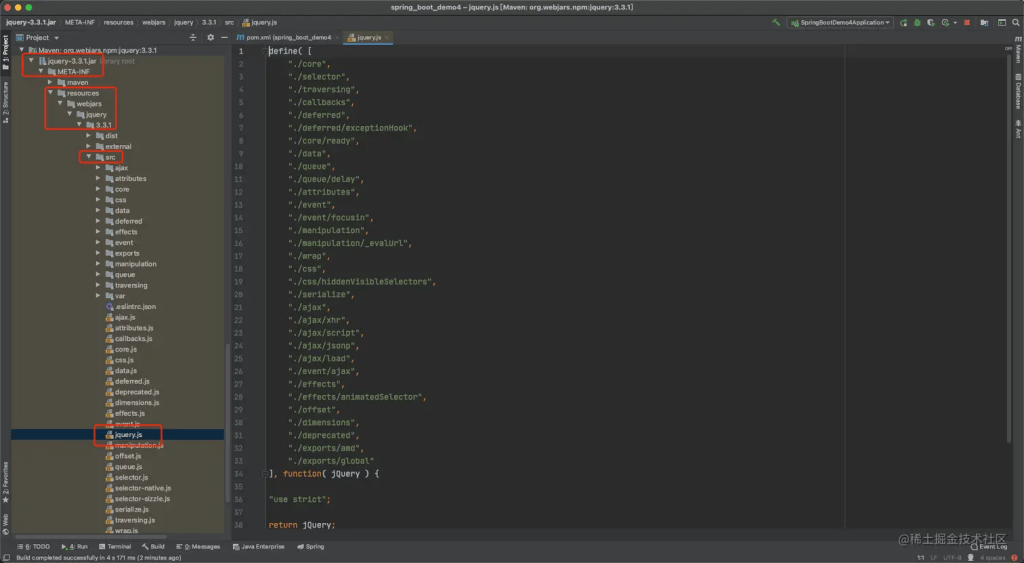Open SpringBootDemo4Application run configuration dropdown

(x=840, y=22)
